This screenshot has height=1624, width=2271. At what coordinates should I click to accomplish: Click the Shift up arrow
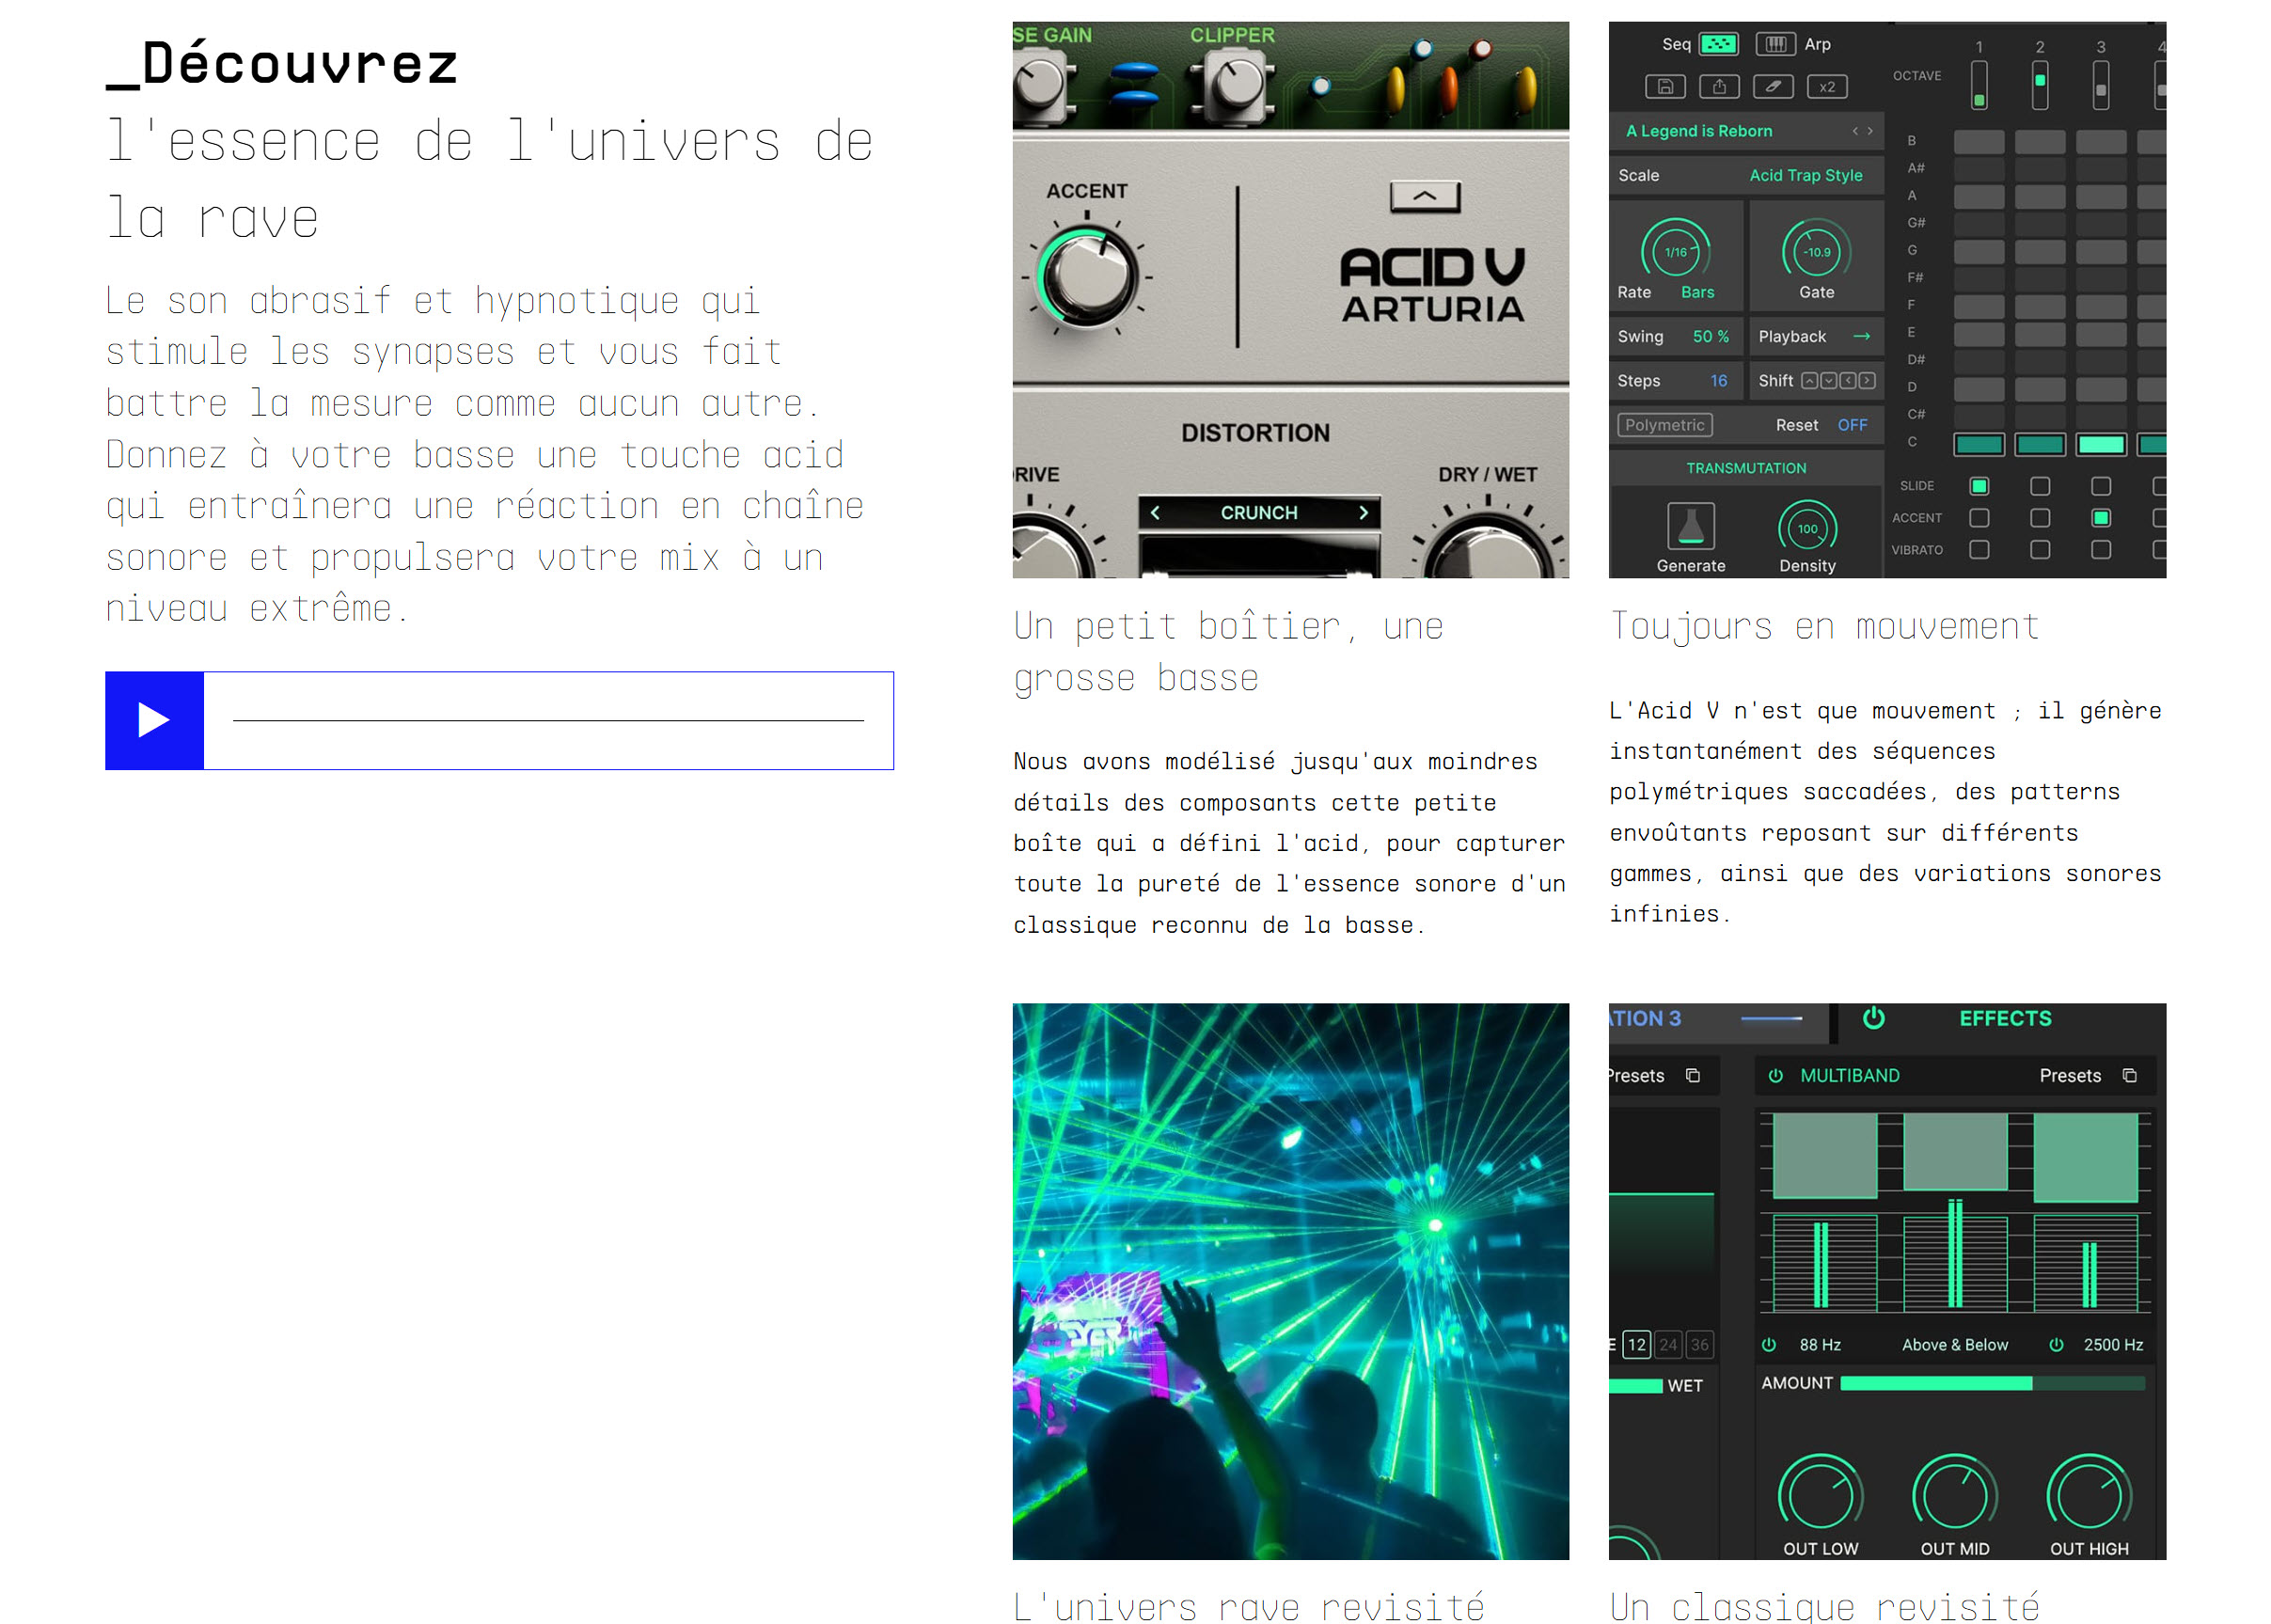point(1810,381)
